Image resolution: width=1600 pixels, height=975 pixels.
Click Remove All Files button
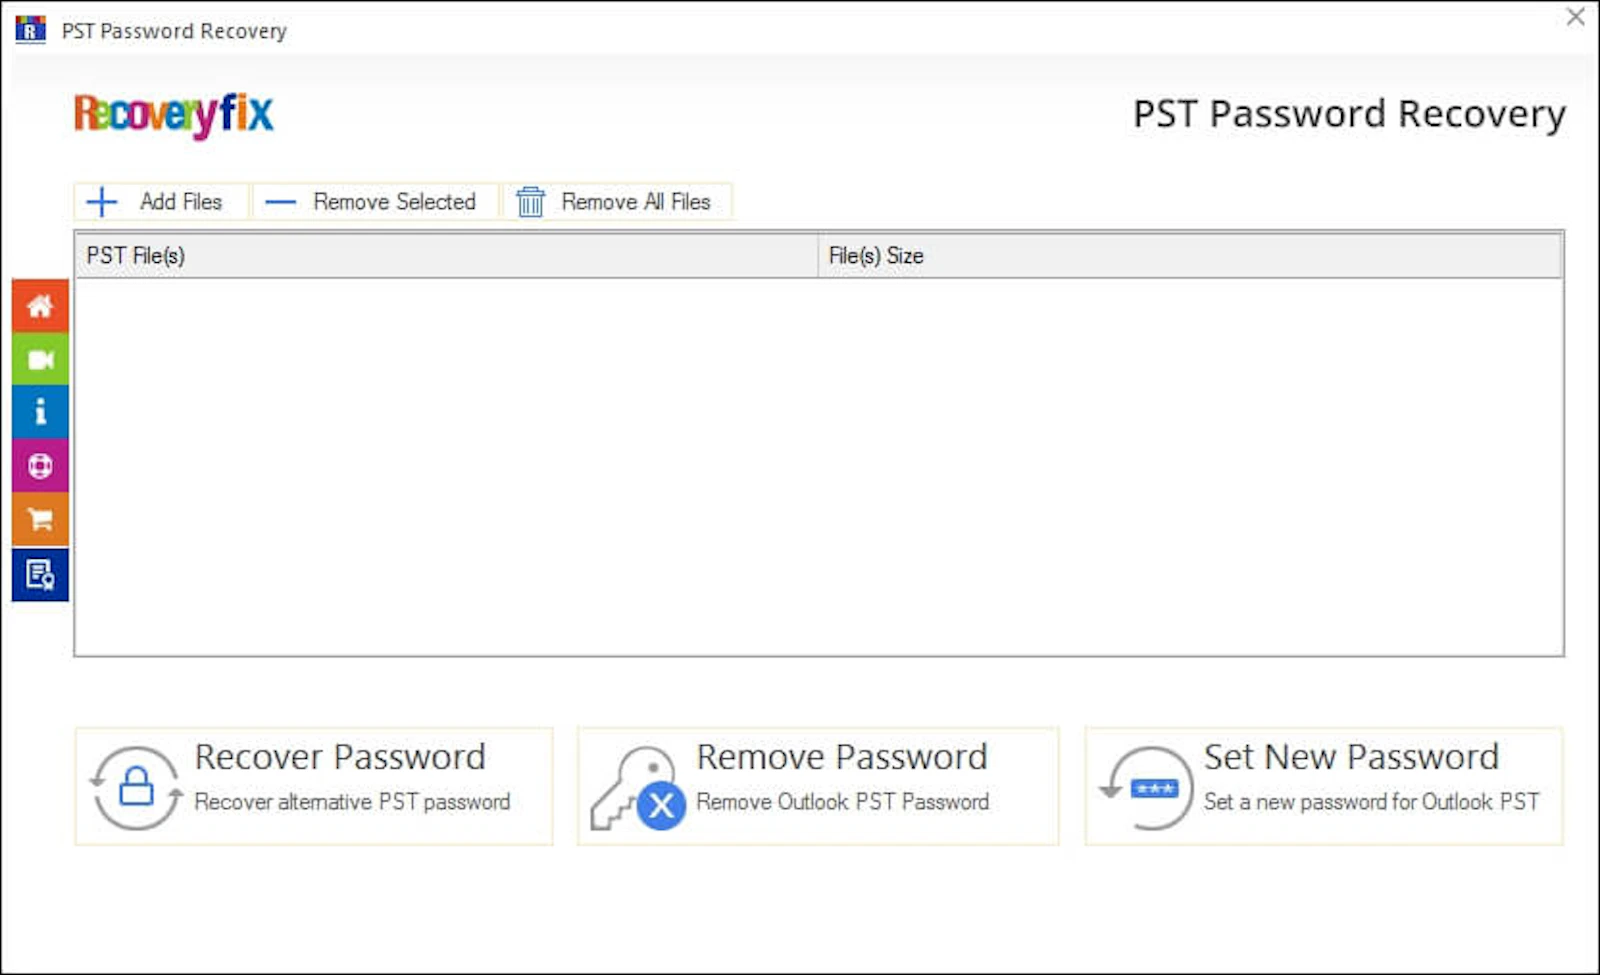pos(617,202)
